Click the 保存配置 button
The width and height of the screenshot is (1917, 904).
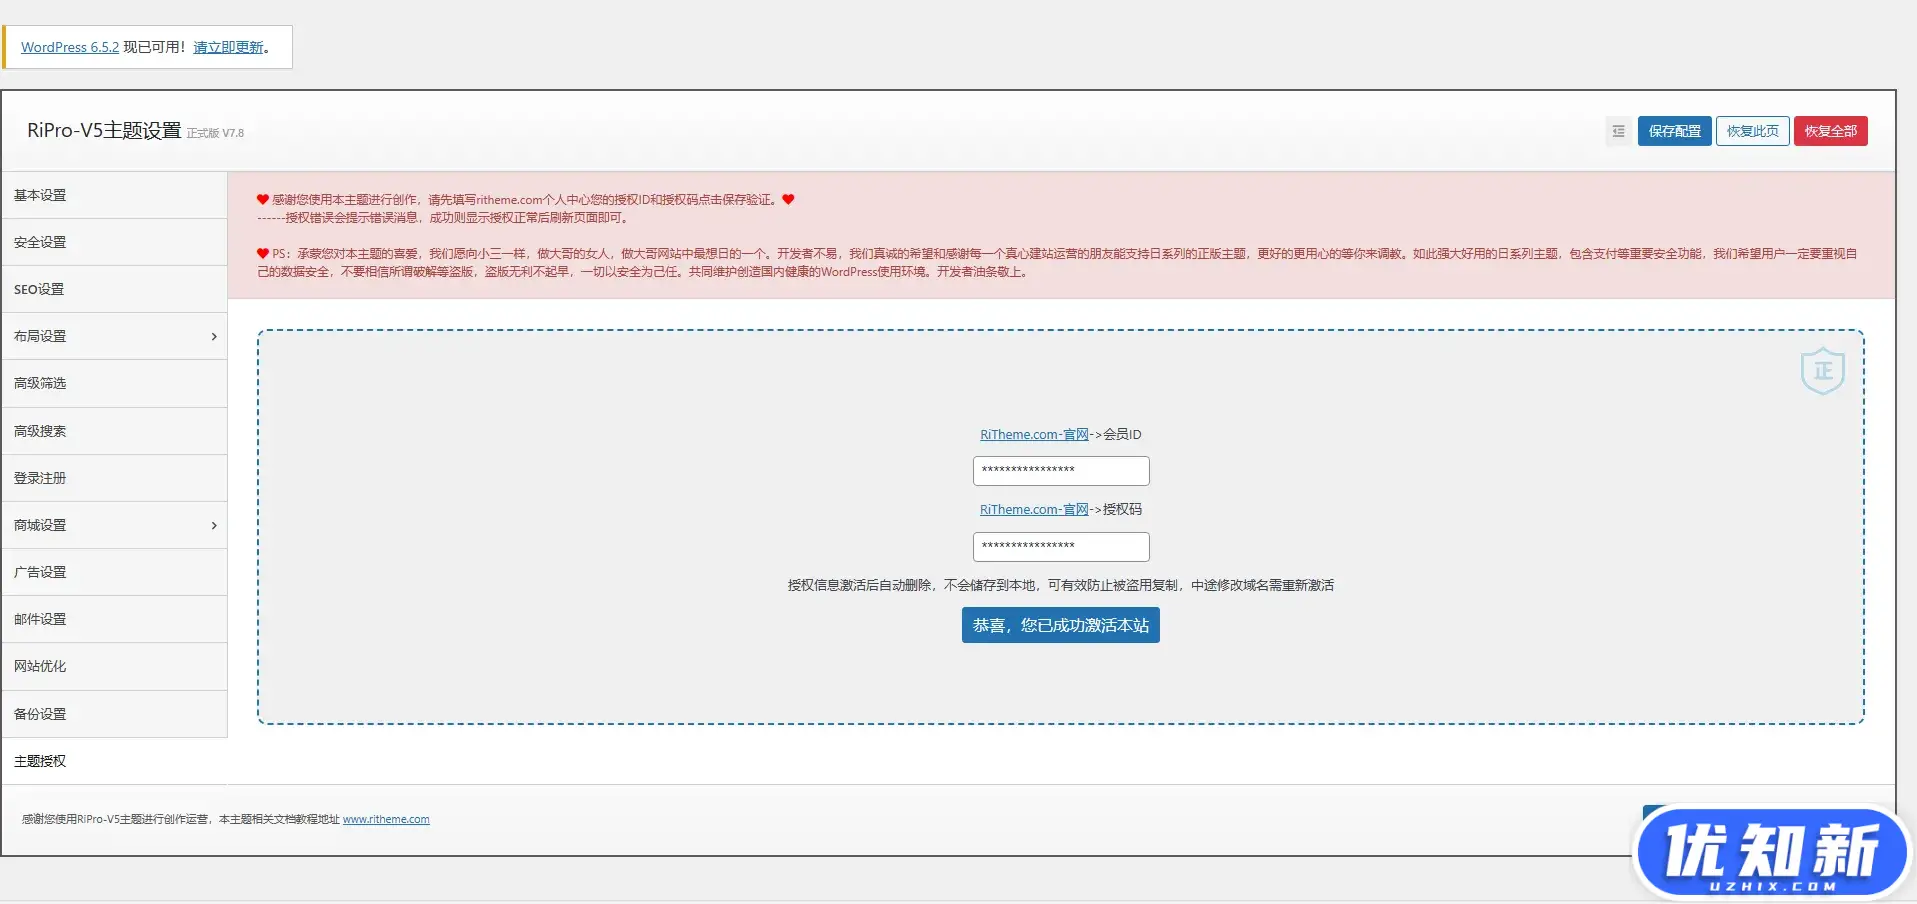pos(1674,131)
